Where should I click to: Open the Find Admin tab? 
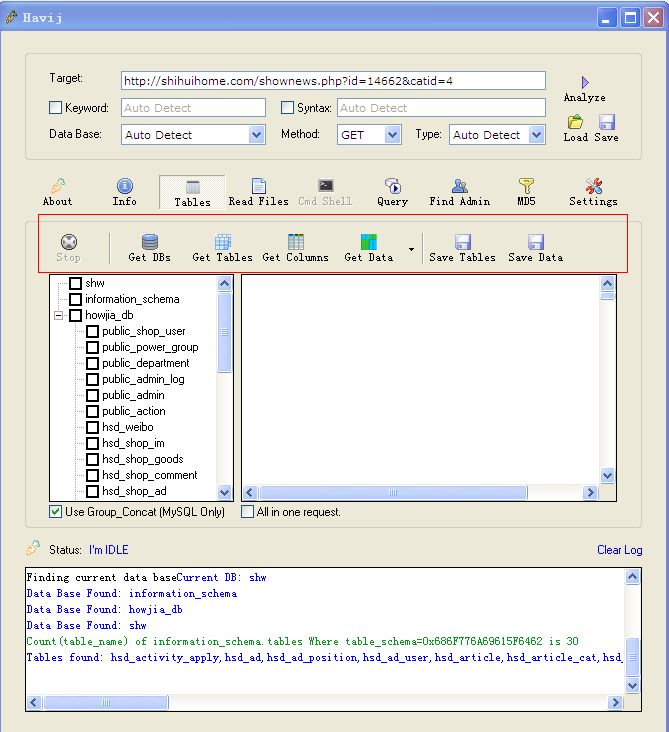(460, 192)
